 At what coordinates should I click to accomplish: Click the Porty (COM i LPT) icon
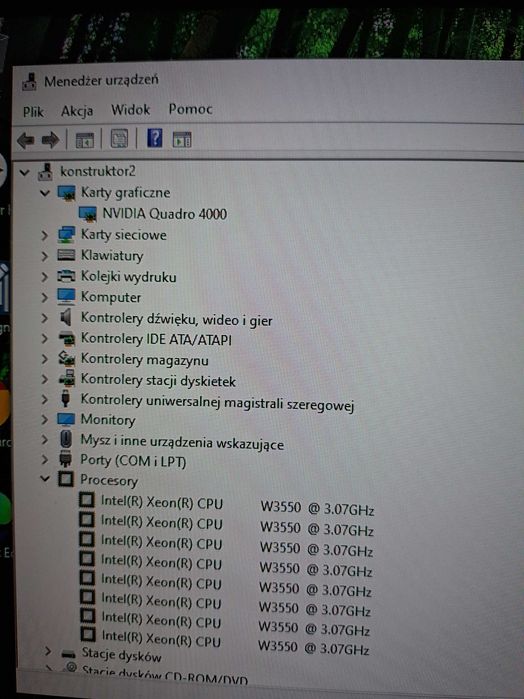66,459
